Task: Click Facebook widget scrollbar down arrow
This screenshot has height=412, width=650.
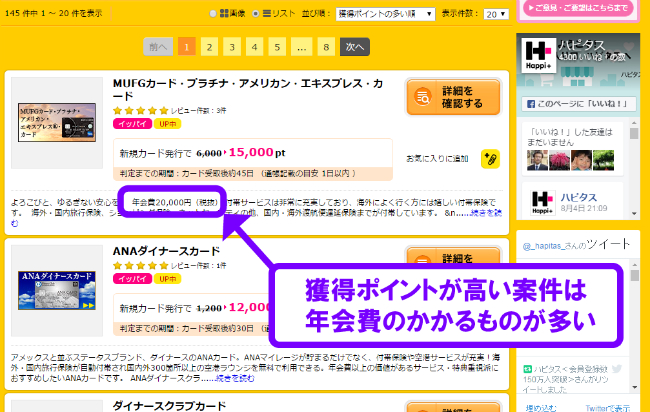Action: (634, 213)
